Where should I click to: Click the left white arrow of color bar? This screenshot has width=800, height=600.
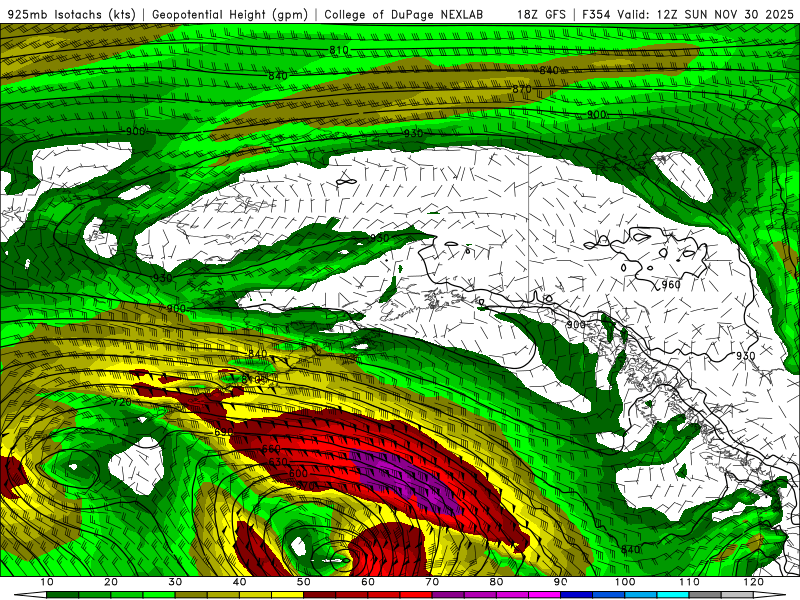pyautogui.click(x=31, y=595)
